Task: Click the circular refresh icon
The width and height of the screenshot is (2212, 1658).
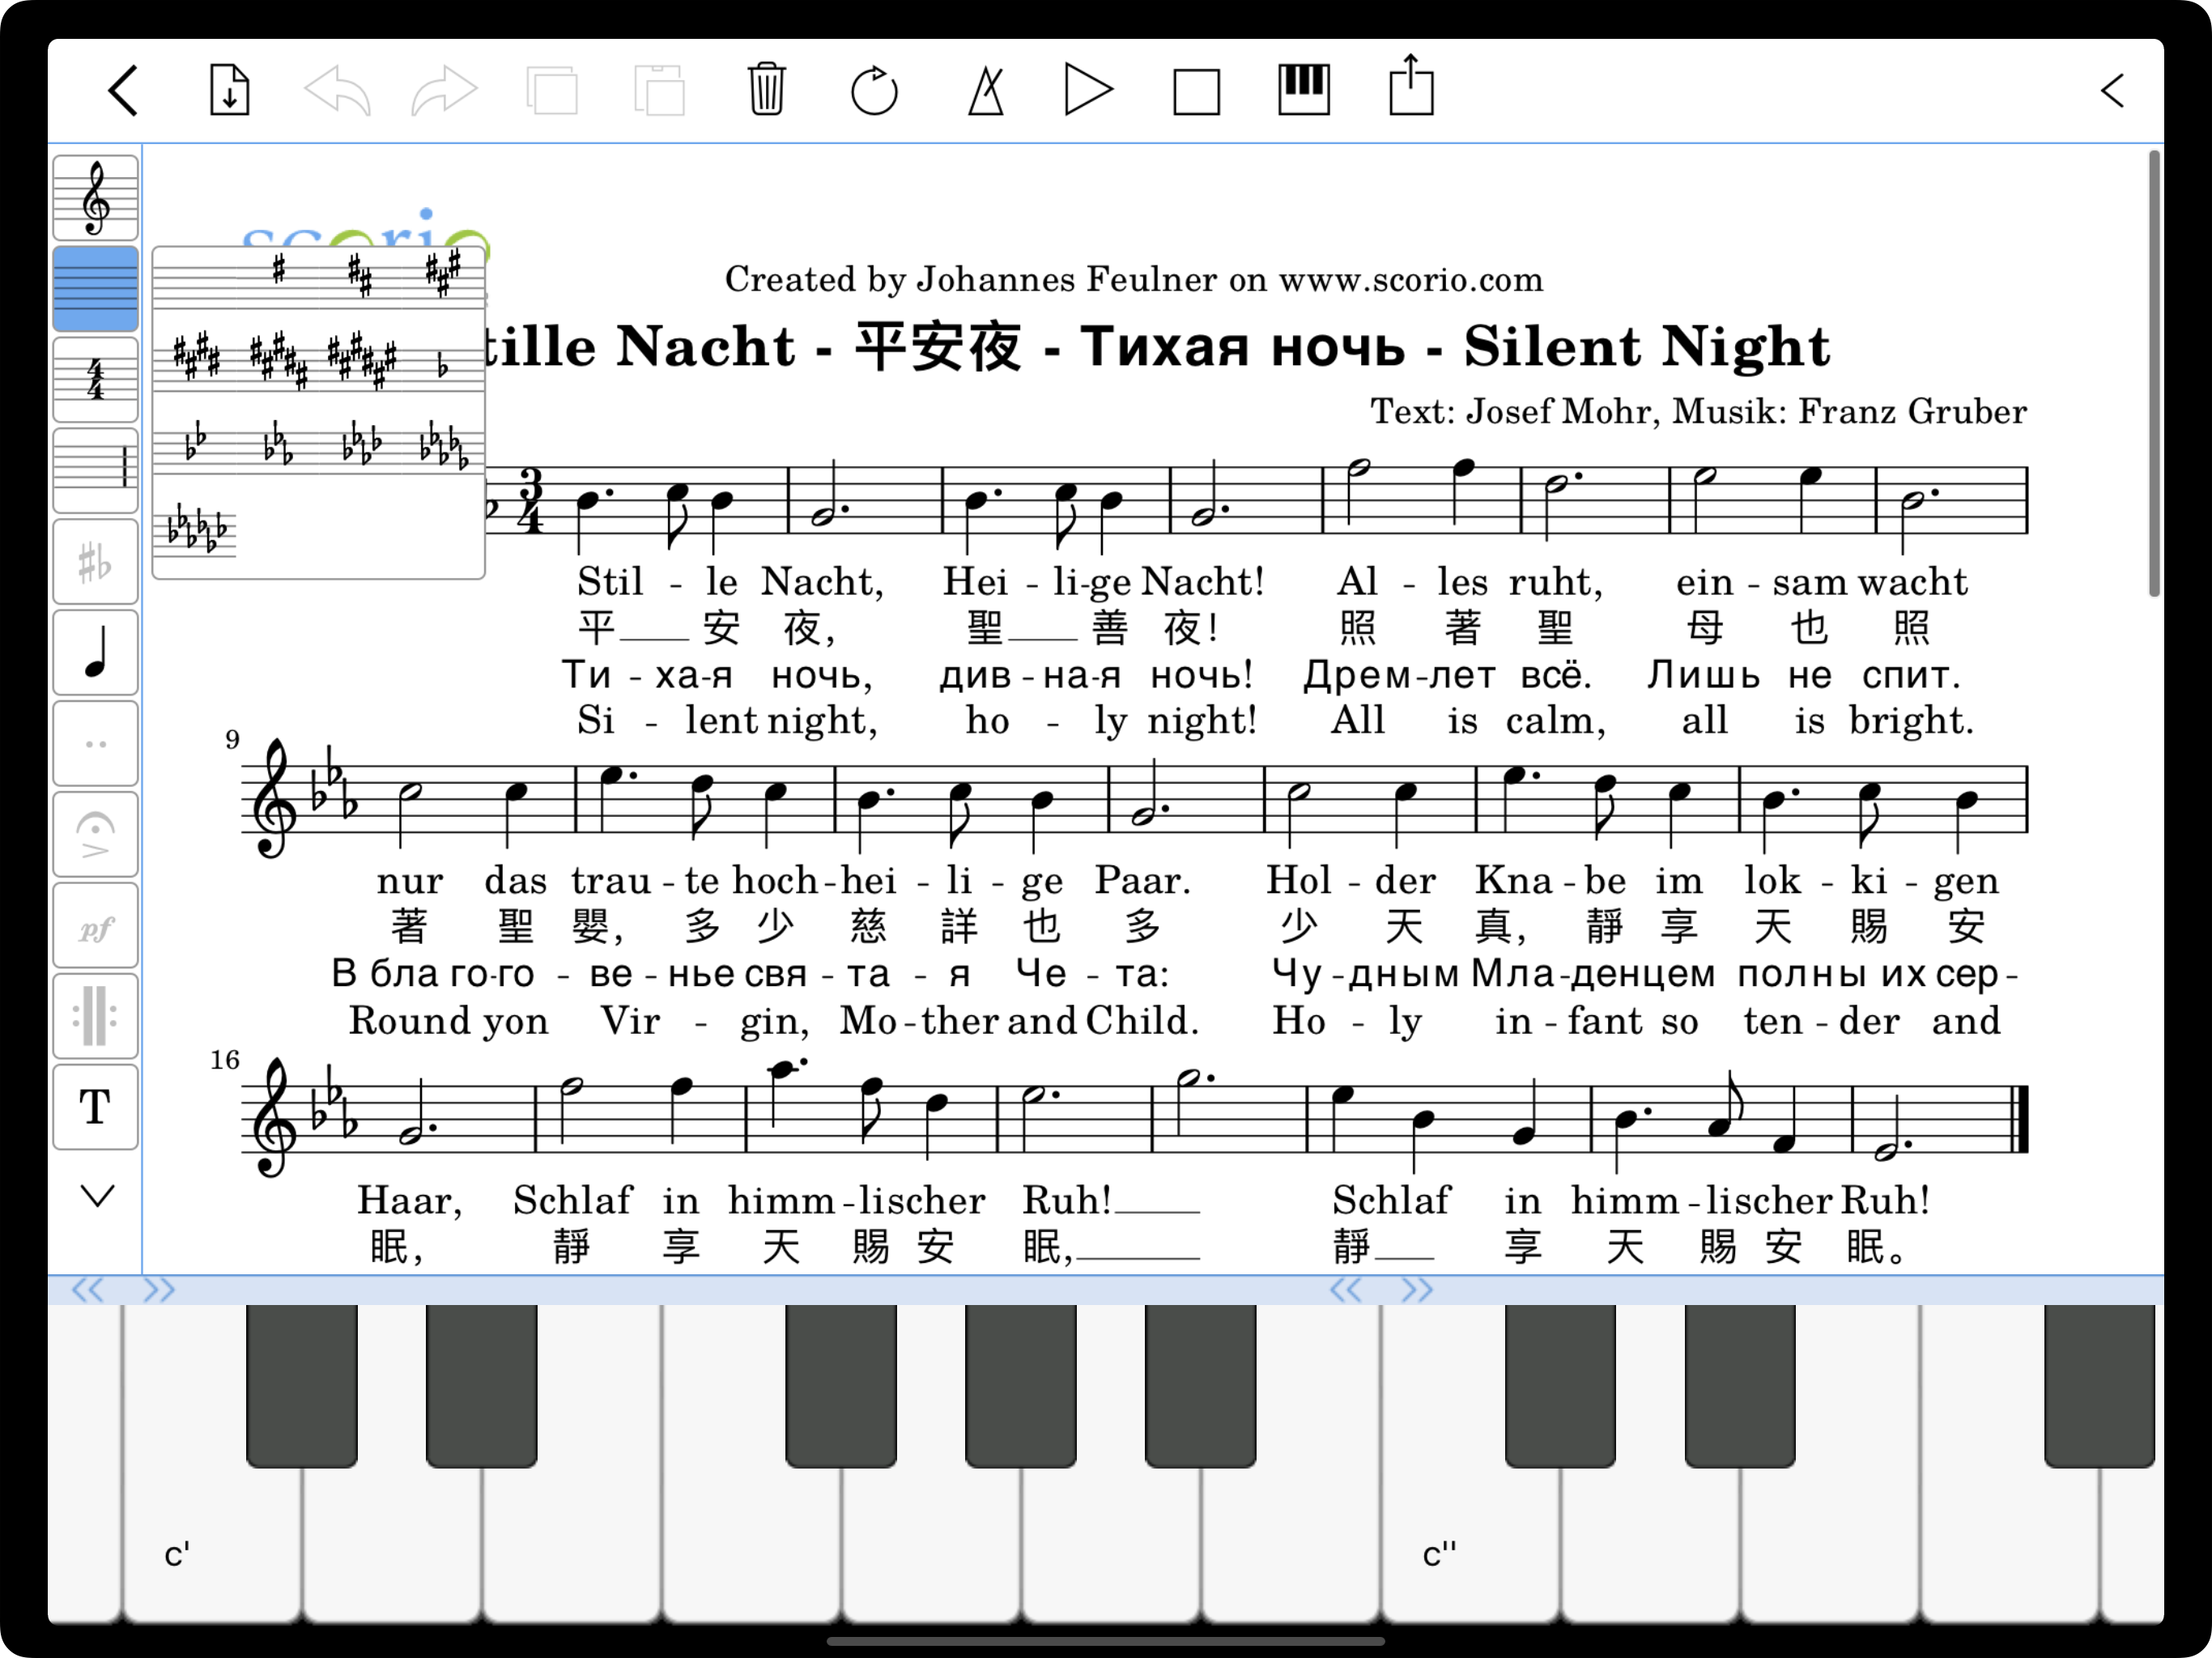Action: tap(874, 91)
